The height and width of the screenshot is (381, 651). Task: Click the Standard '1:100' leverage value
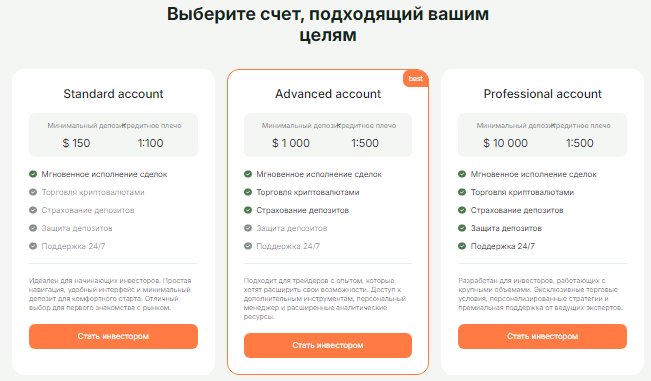pyautogui.click(x=150, y=143)
